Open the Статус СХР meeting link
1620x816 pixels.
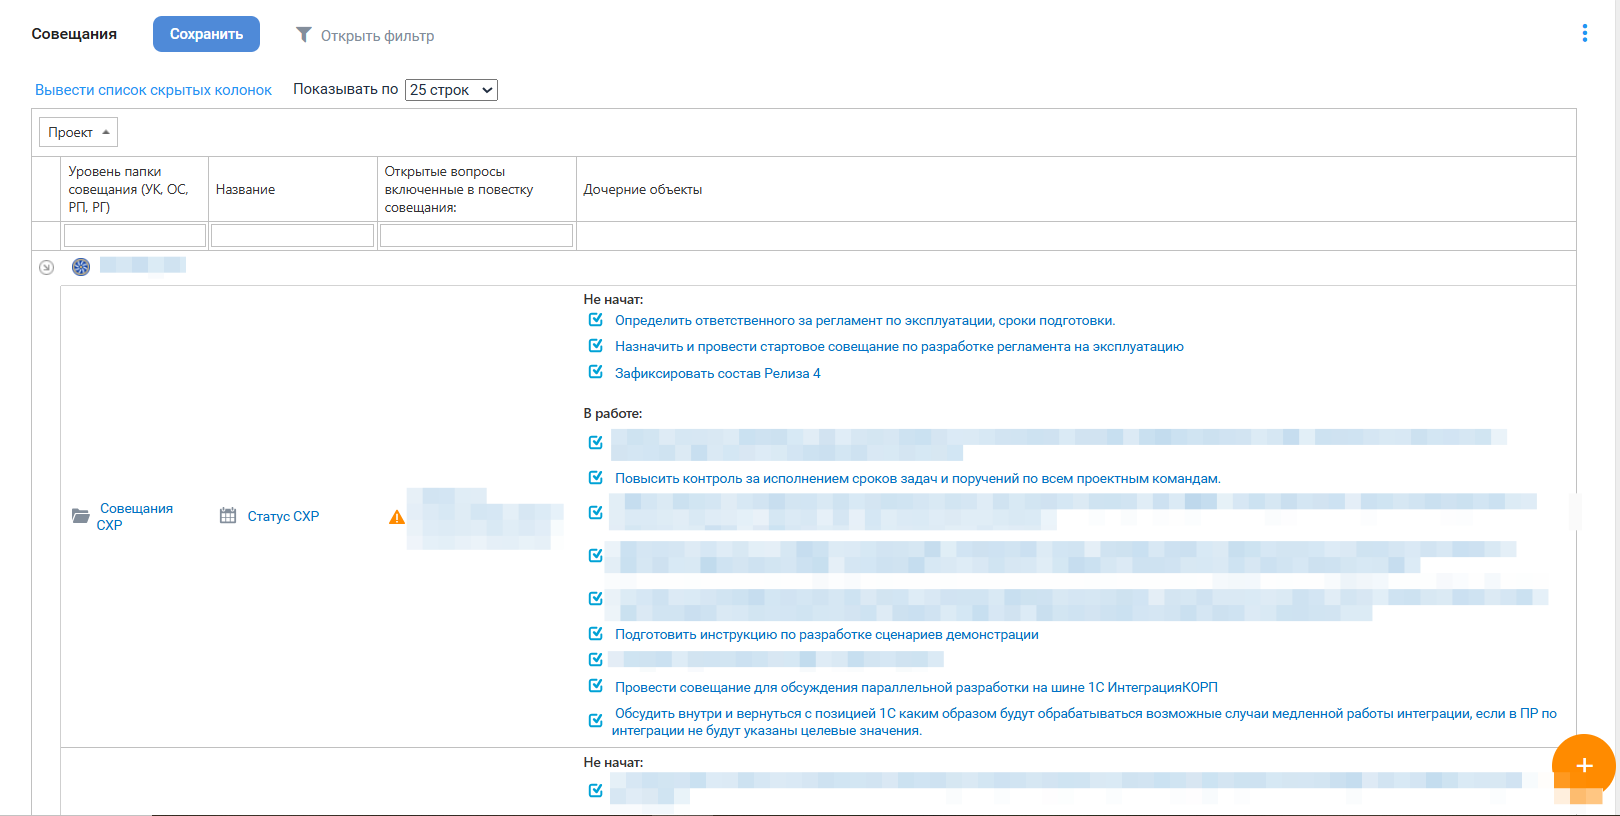coord(283,516)
